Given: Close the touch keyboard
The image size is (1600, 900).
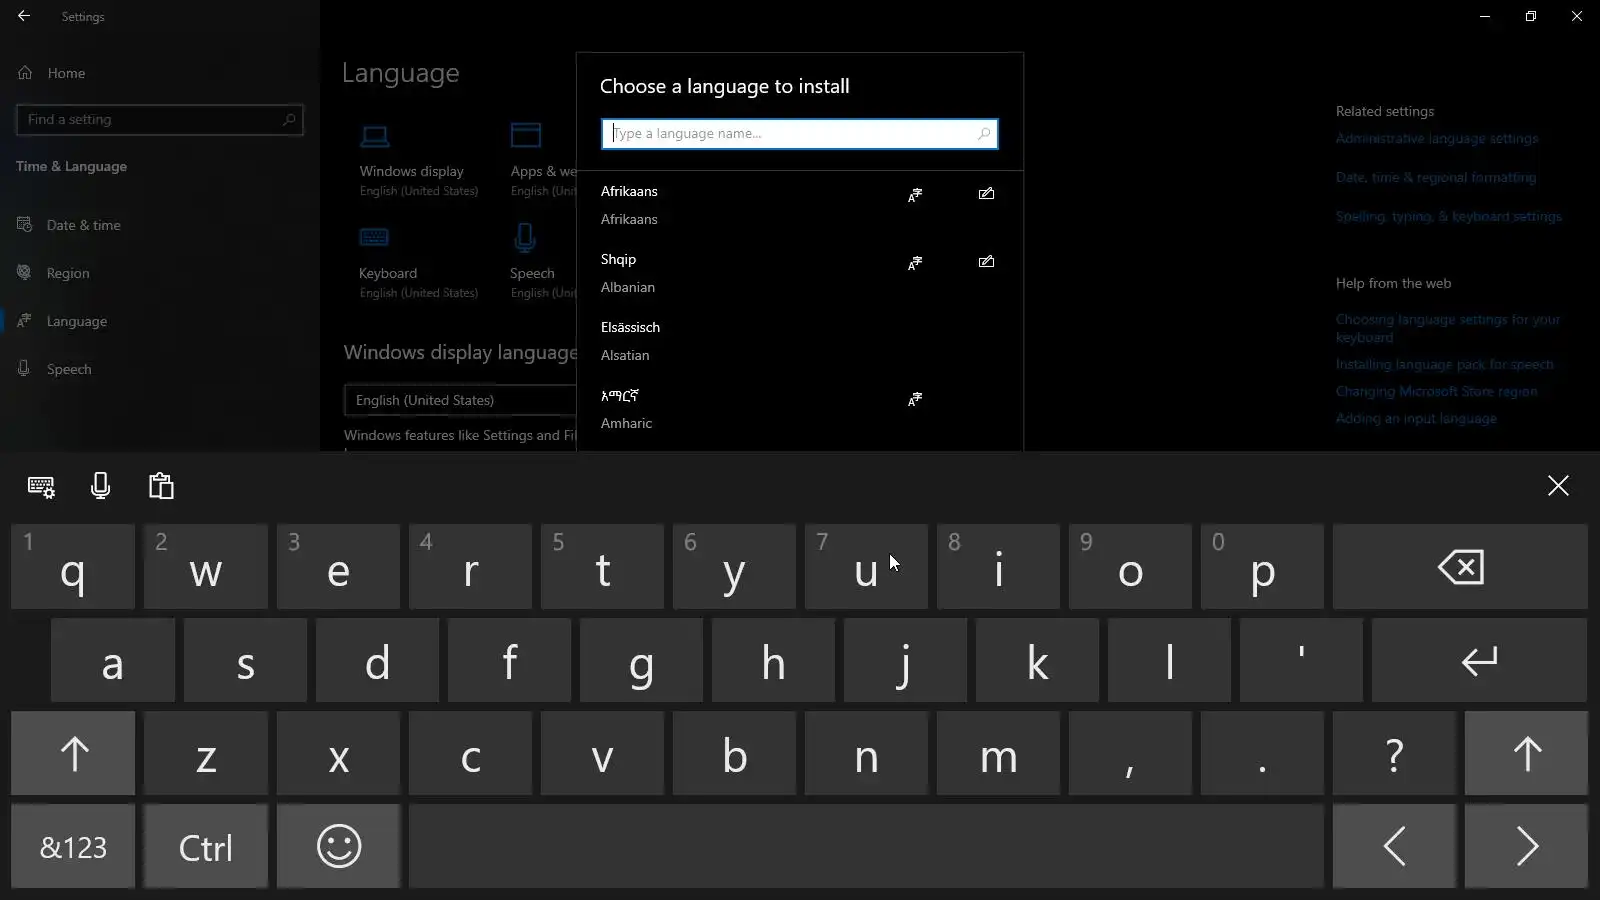Looking at the screenshot, I should (1558, 486).
